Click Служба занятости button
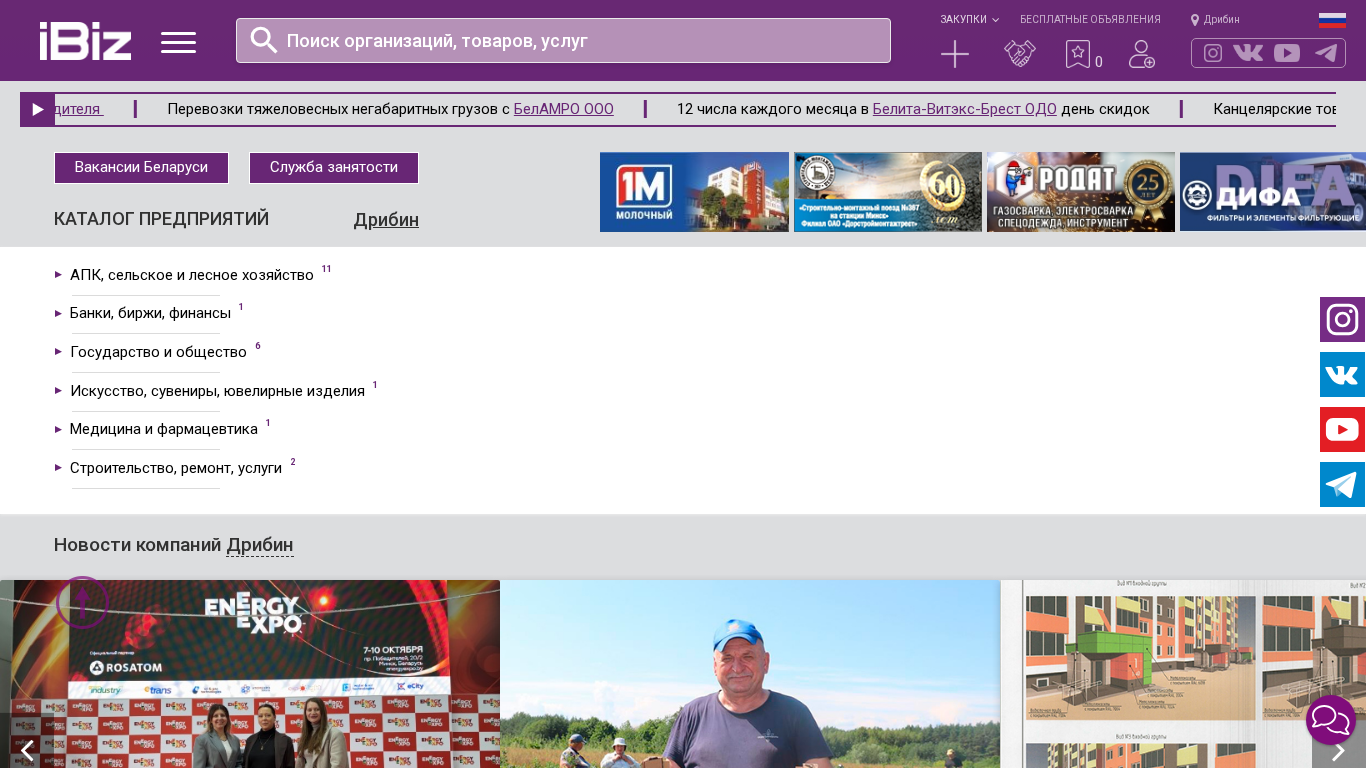This screenshot has height=768, width=1366. tap(334, 168)
